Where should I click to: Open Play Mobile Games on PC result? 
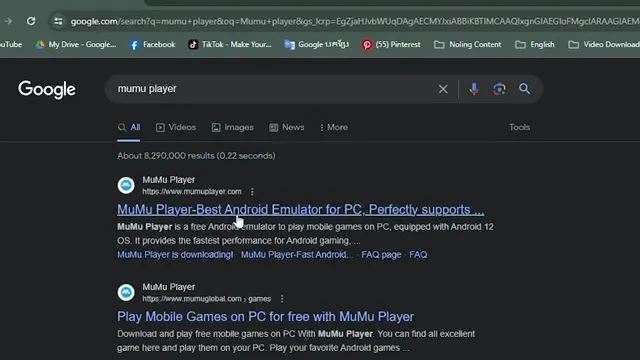tap(265, 317)
